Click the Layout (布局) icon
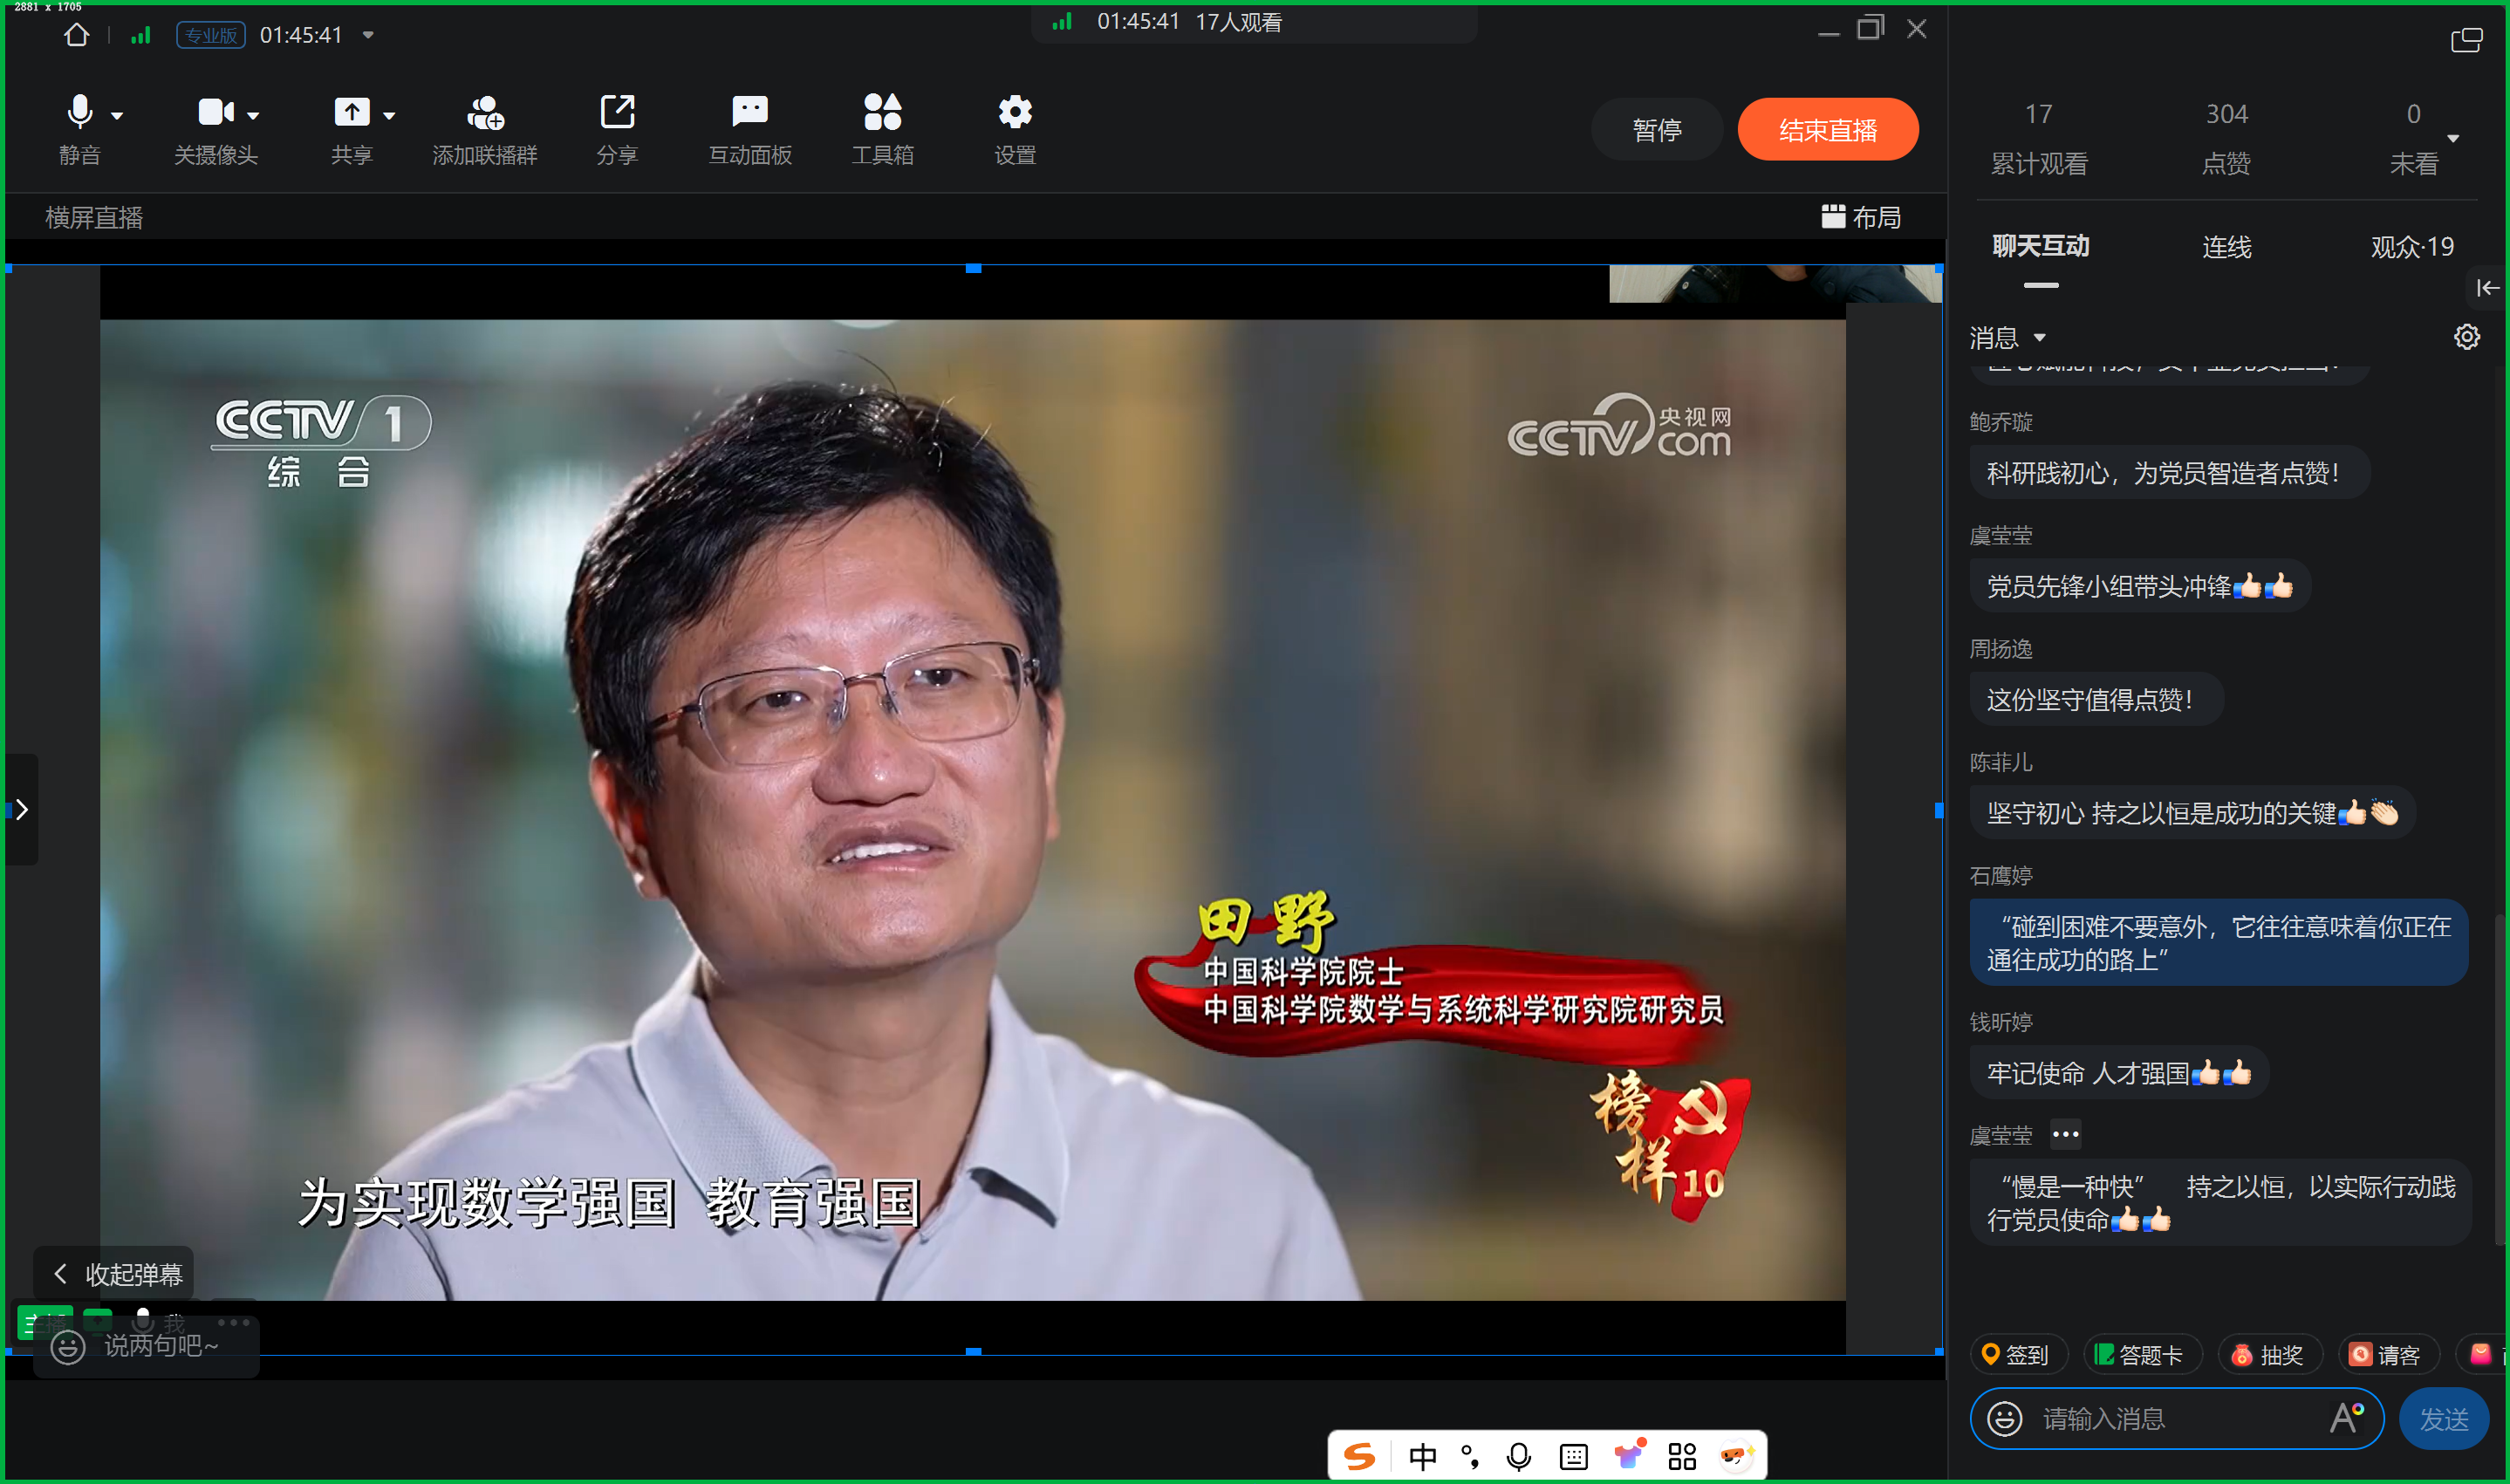The height and width of the screenshot is (1484, 2510). coord(1832,217)
